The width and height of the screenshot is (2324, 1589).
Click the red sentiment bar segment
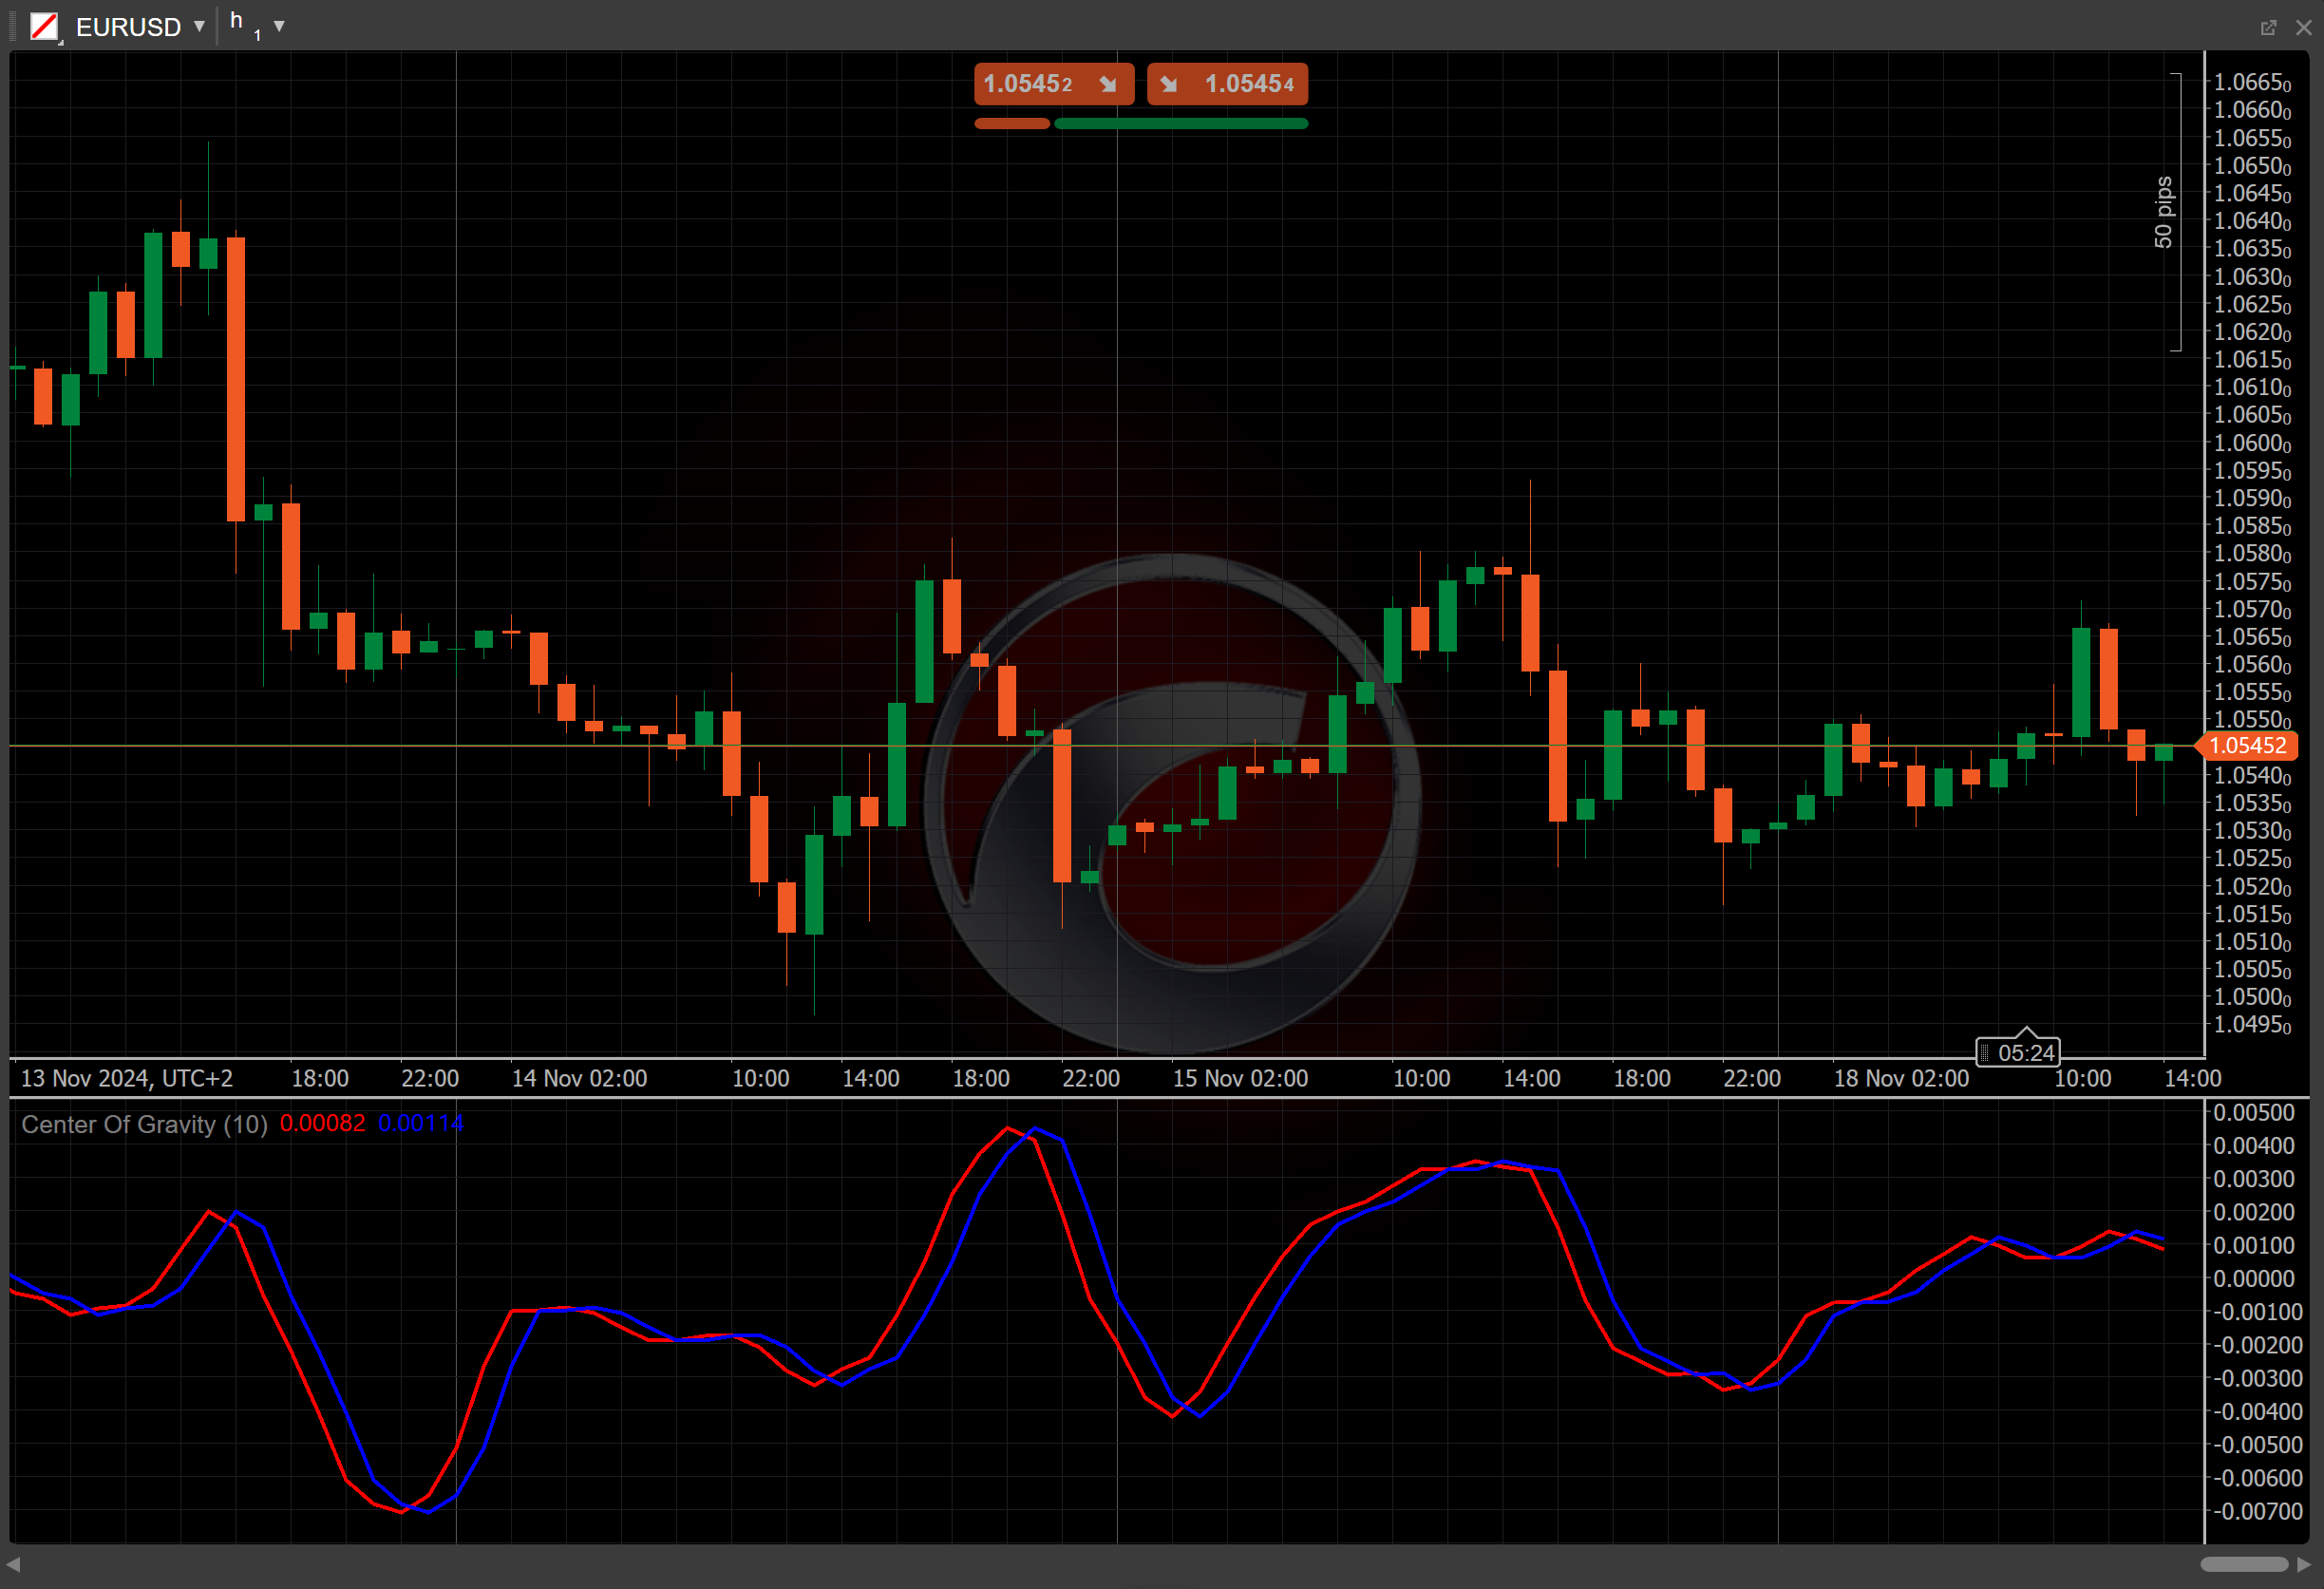click(x=1011, y=124)
